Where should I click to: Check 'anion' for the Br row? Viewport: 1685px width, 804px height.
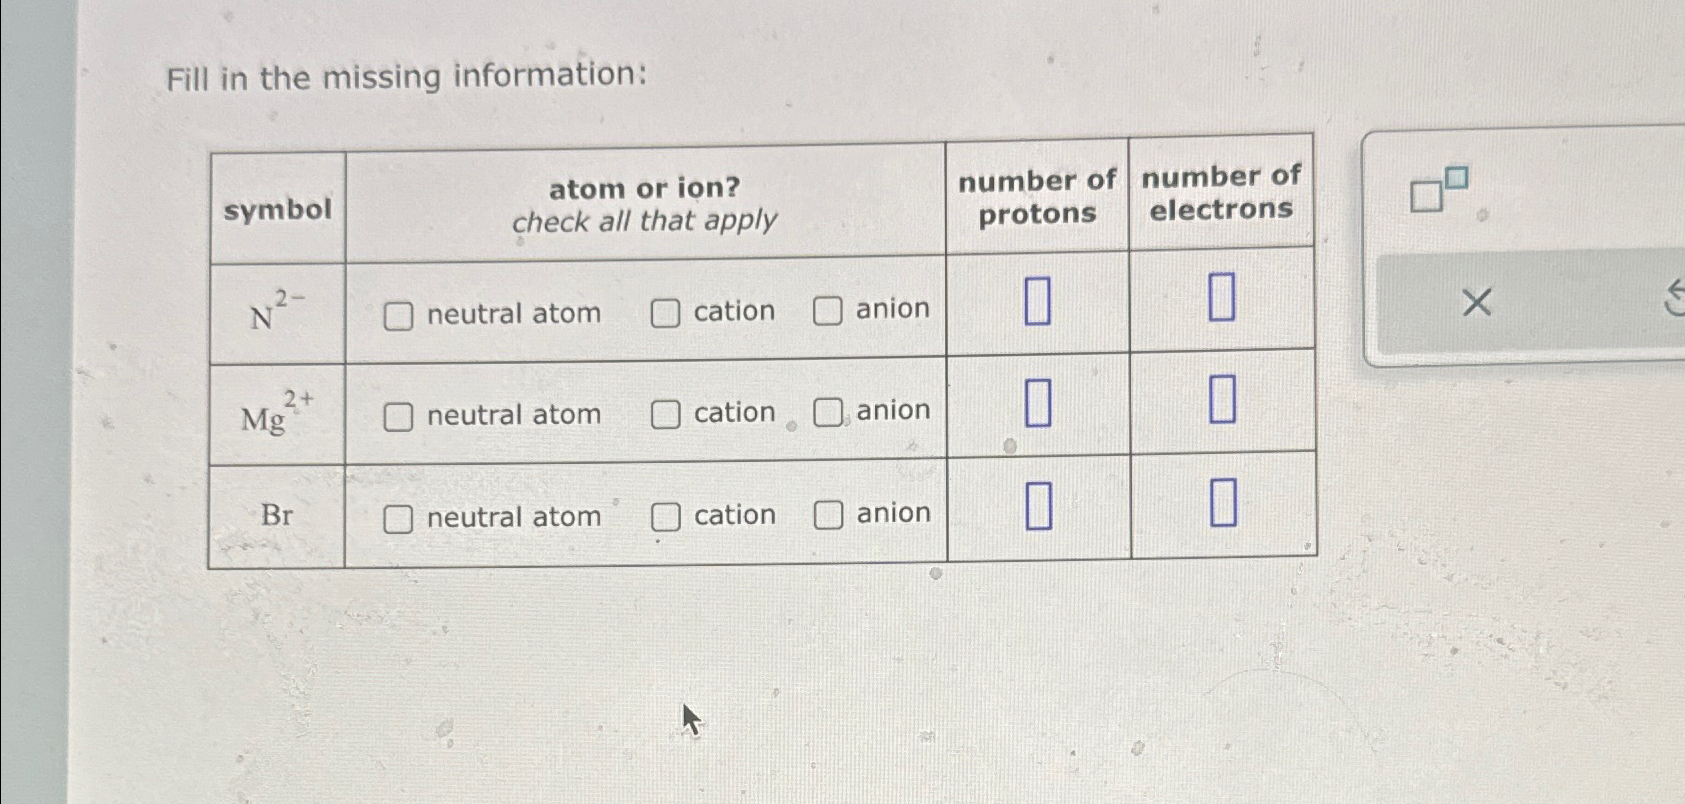pos(828,516)
